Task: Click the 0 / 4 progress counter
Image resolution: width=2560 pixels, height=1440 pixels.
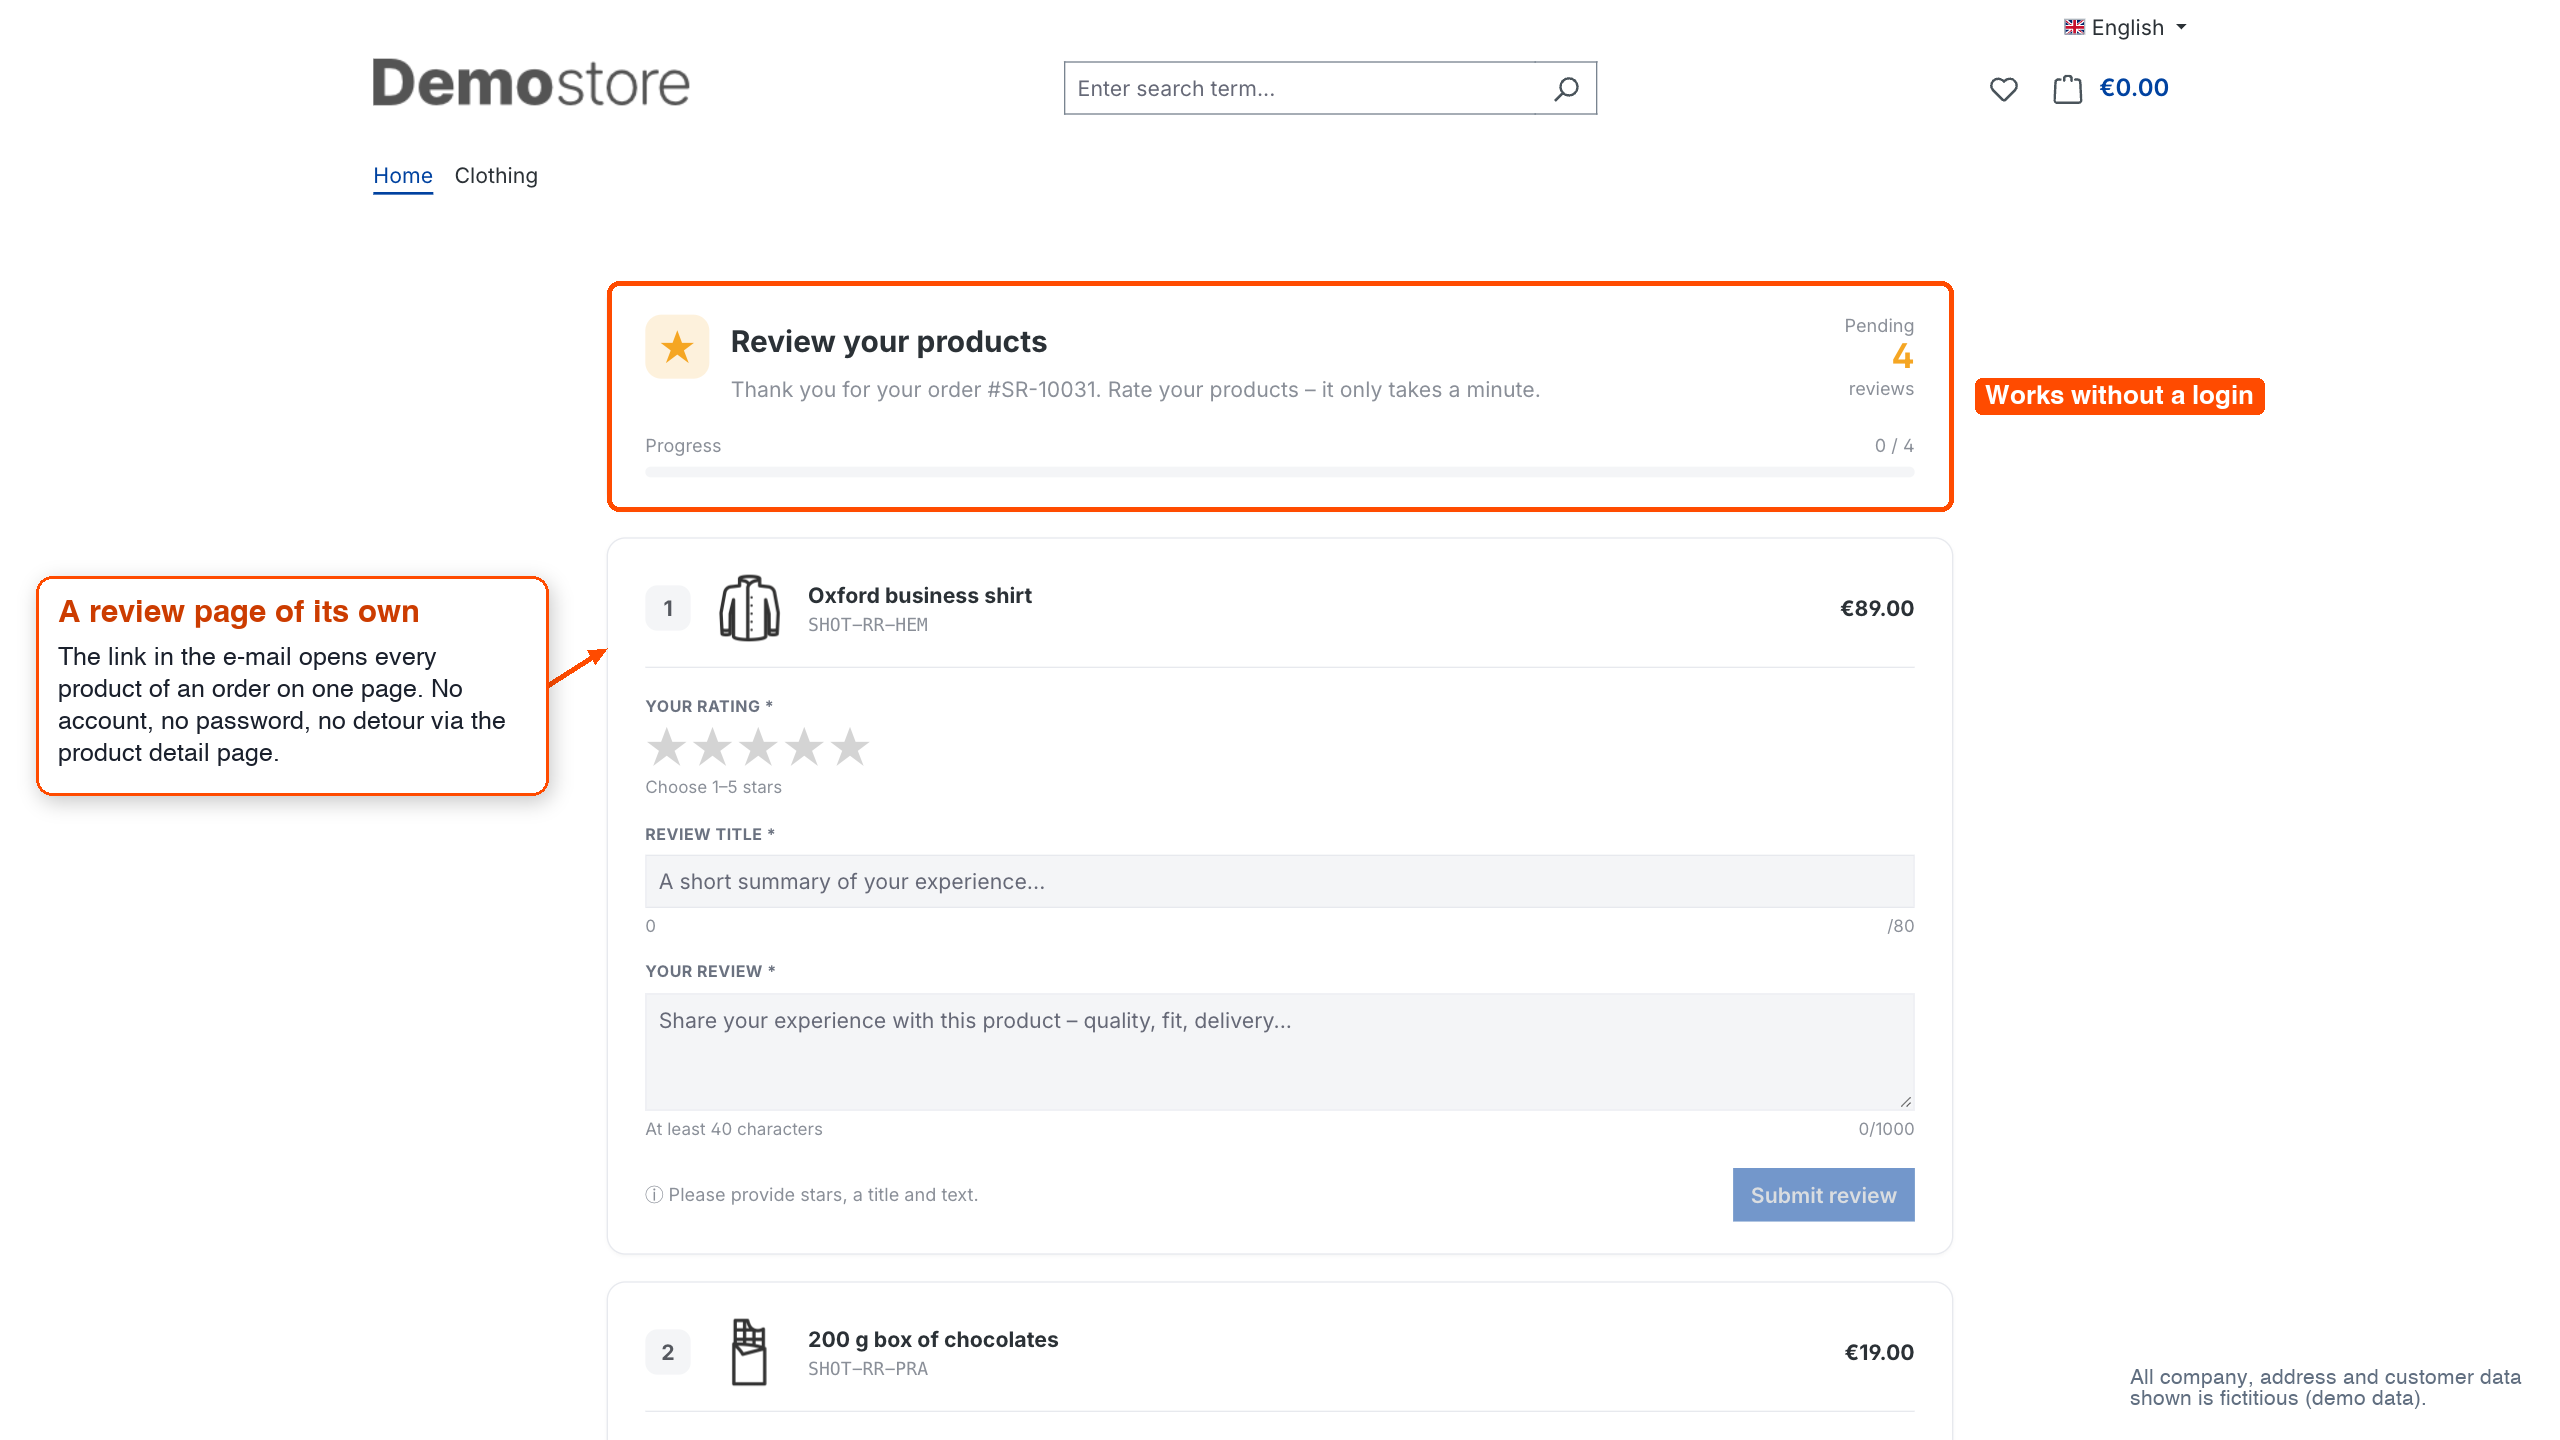Action: coord(1894,446)
